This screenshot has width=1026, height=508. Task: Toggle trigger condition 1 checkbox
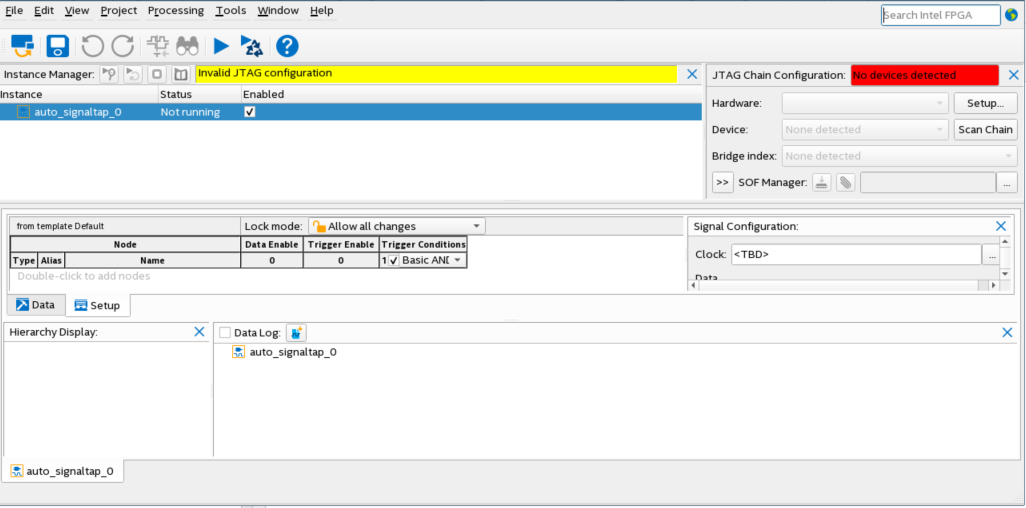[393, 260]
